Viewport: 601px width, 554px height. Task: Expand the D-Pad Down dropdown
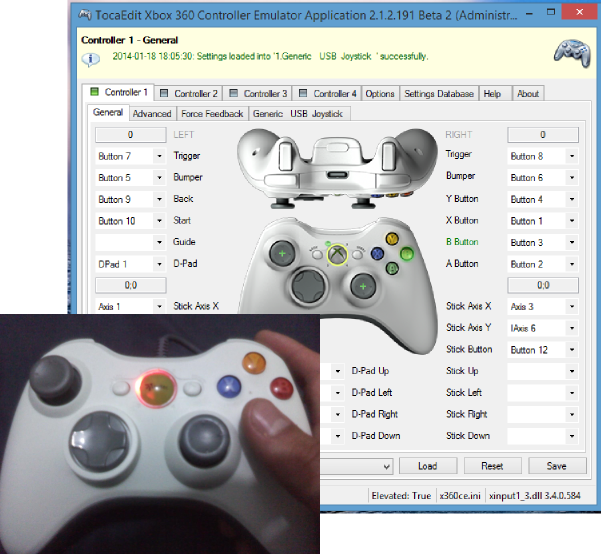point(338,436)
